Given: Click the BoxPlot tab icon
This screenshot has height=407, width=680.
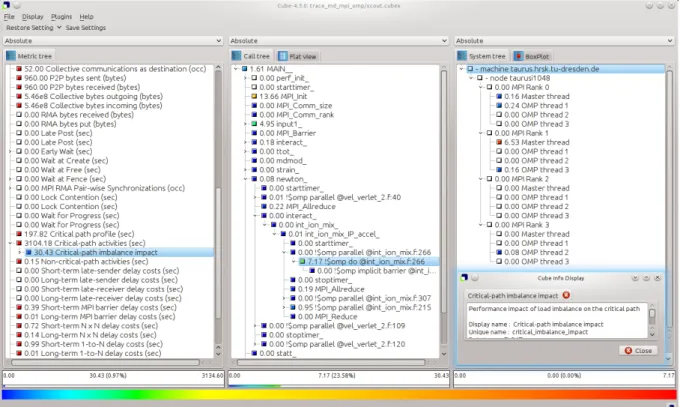Looking at the screenshot, I should click(518, 56).
